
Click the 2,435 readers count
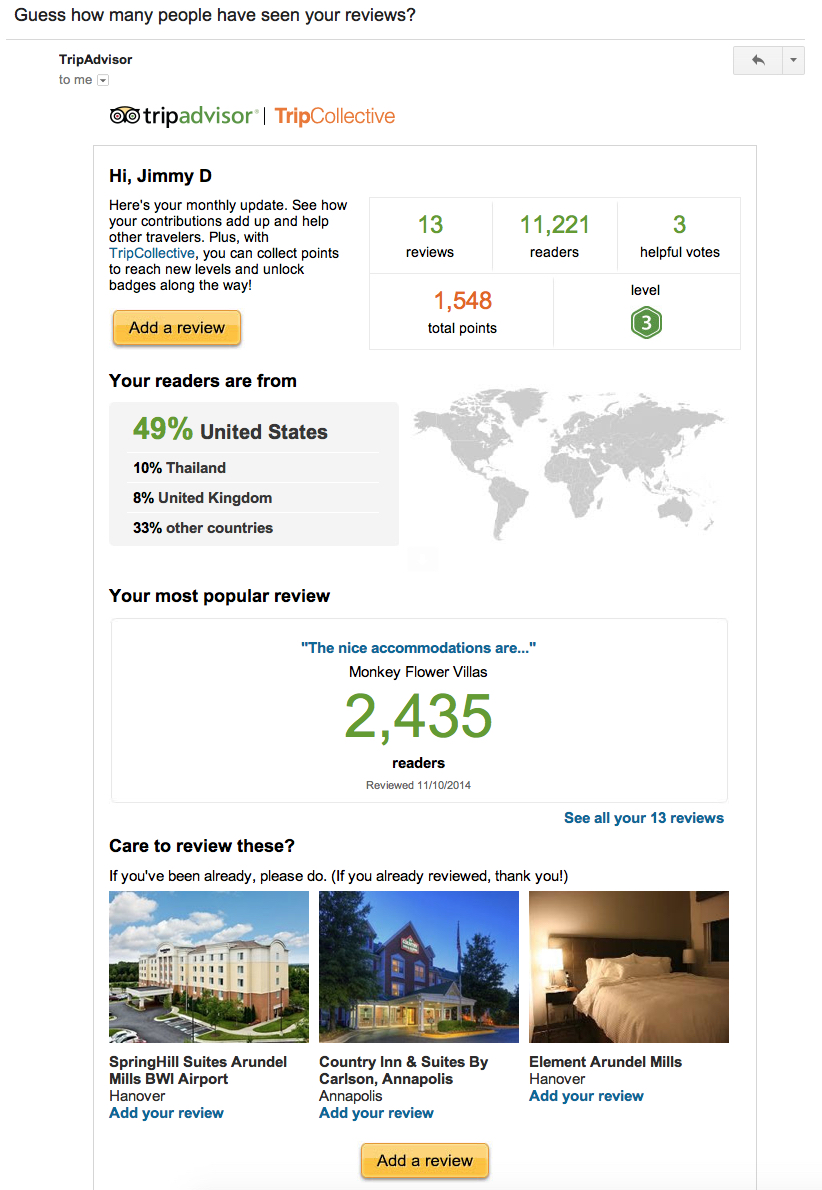tap(418, 716)
